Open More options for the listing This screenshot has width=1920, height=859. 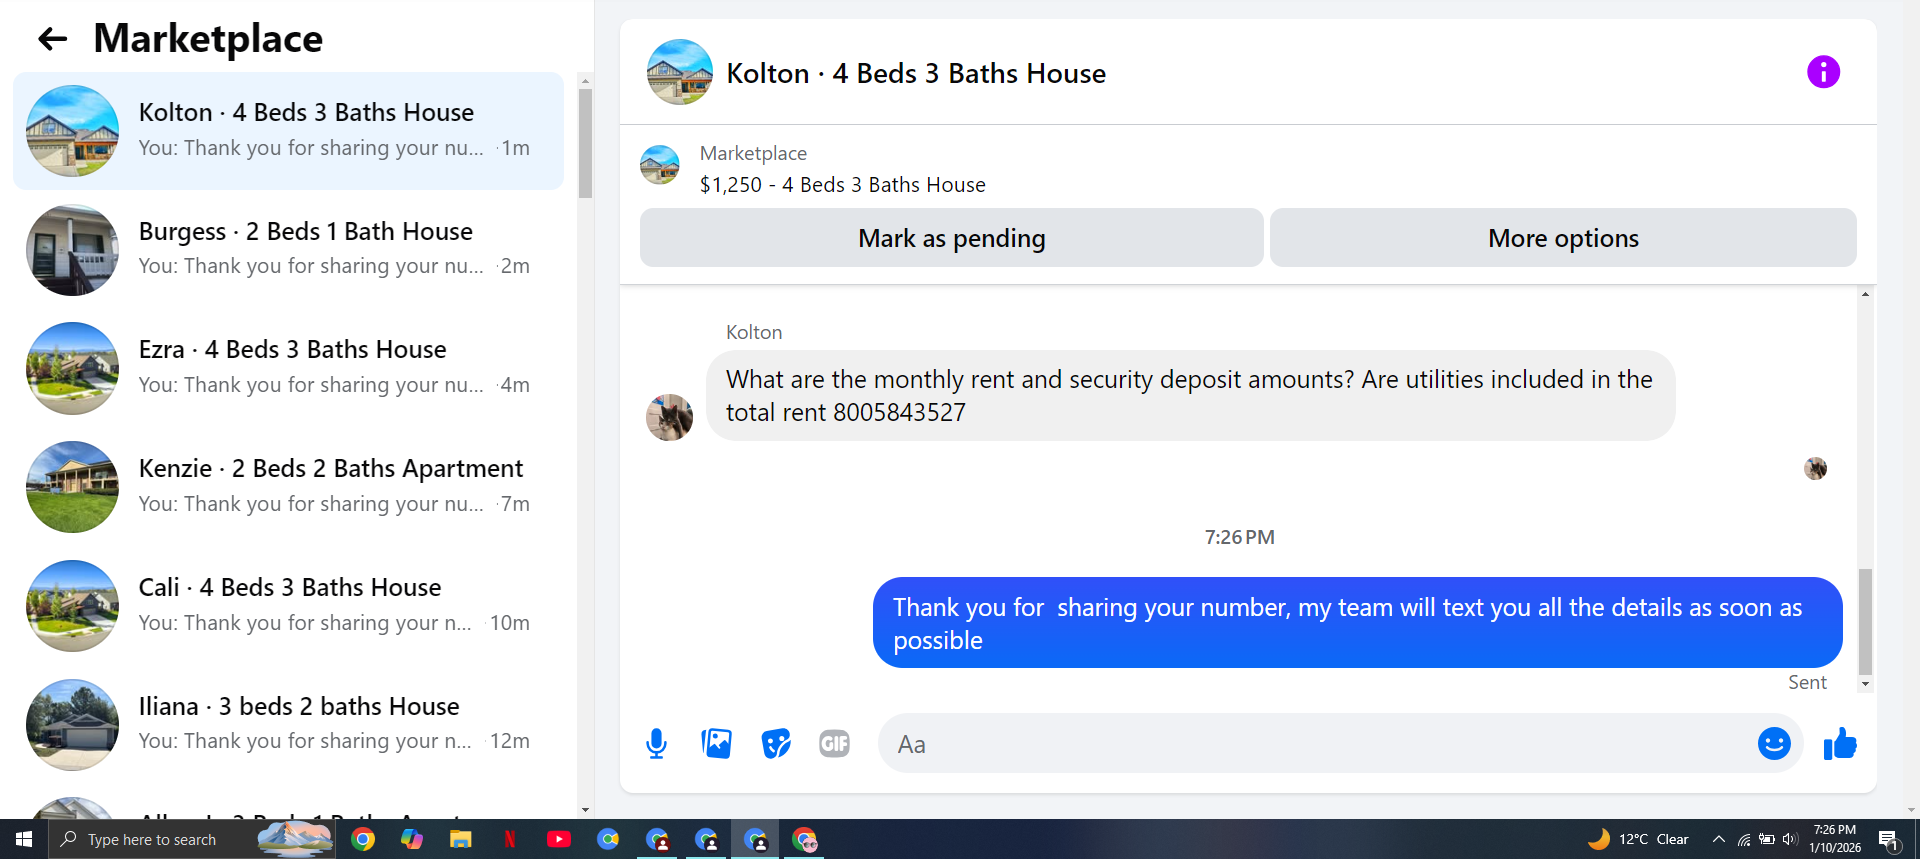coord(1563,238)
